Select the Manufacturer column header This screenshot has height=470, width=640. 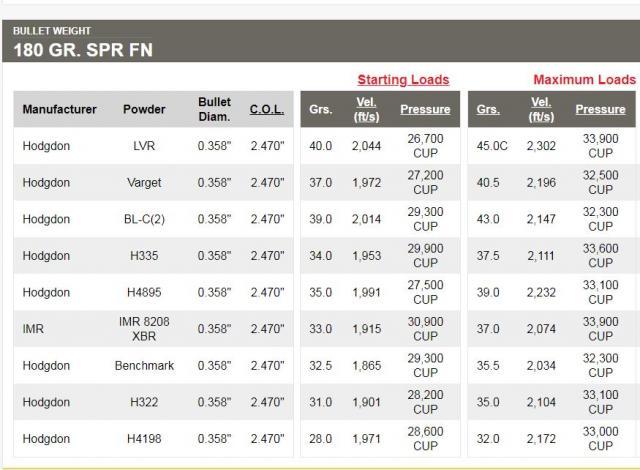coord(60,109)
